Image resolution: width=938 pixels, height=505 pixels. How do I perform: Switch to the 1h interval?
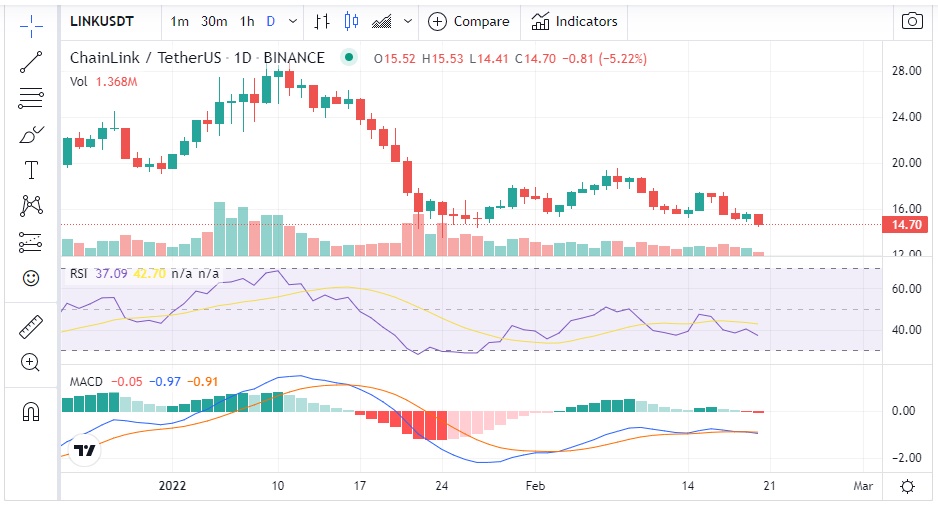(247, 22)
